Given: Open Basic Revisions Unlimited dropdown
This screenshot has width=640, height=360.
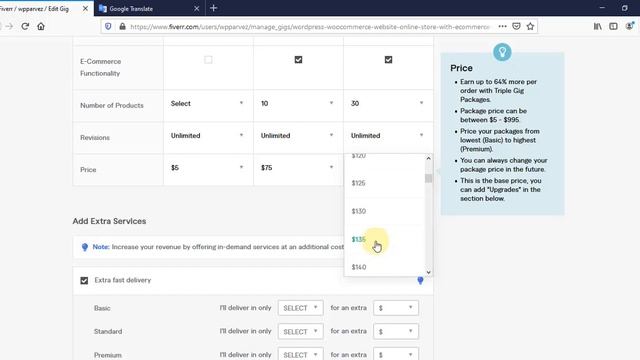Looking at the screenshot, I should (x=208, y=136).
